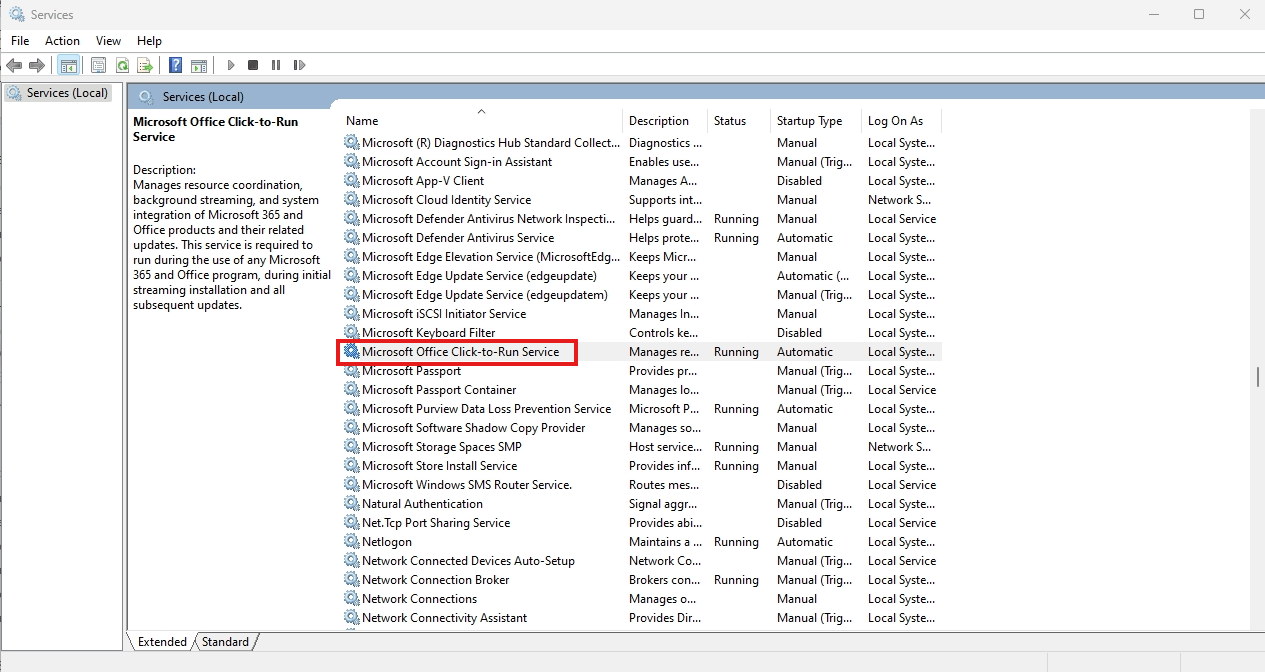Switch to the Standard tab
Screen dimensions: 1265x672
225,641
